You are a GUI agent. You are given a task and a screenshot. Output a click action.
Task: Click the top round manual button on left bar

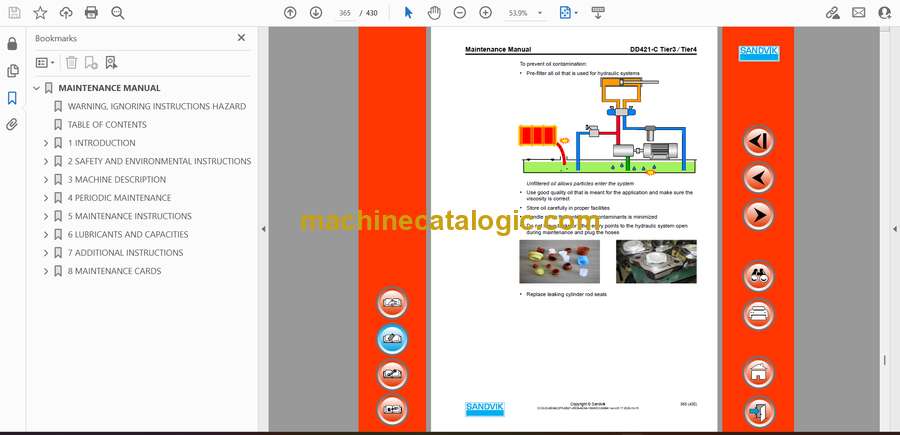pyautogui.click(x=393, y=303)
